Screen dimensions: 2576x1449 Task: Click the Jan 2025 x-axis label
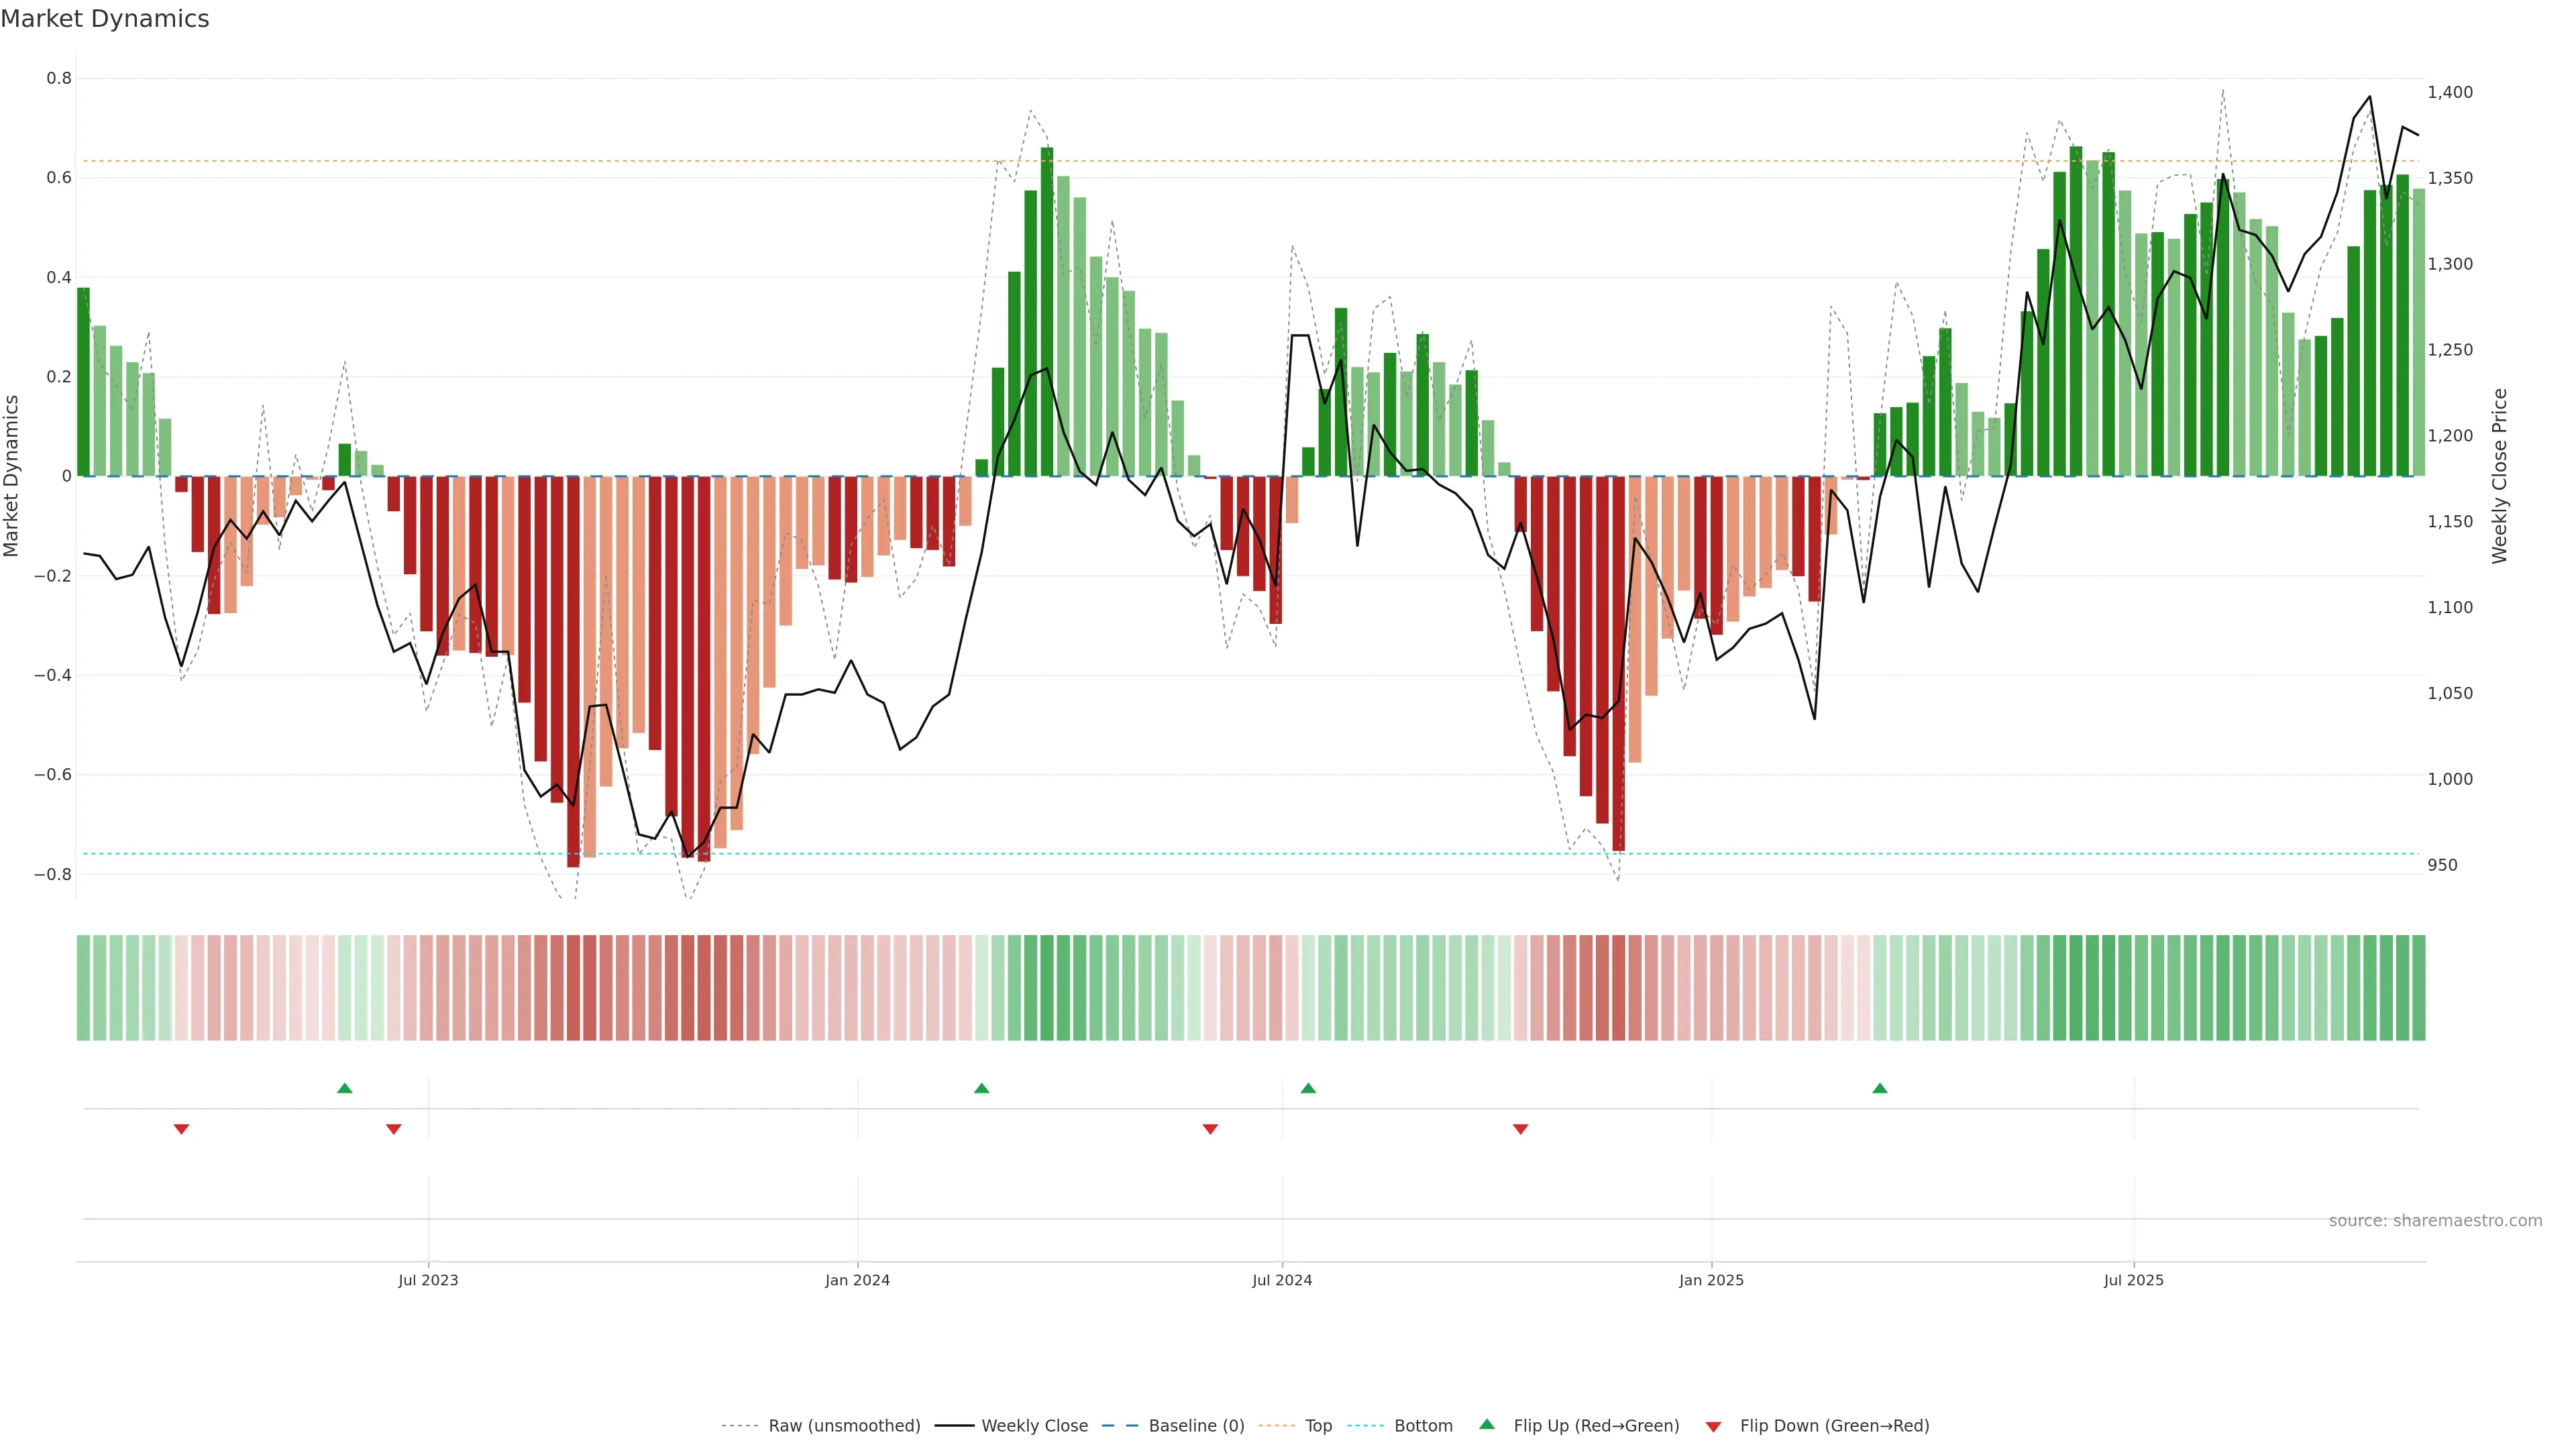[x=1711, y=1280]
